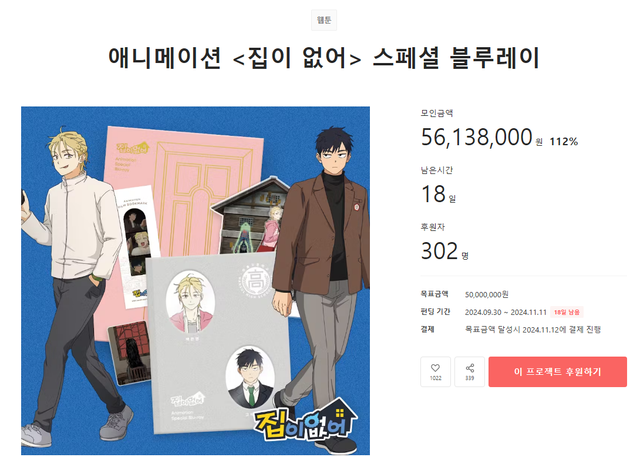The width and height of the screenshot is (640, 456).
Task: Open the project title 애니메이션 집이 없어 스페셜 블루레이
Action: coord(324,58)
